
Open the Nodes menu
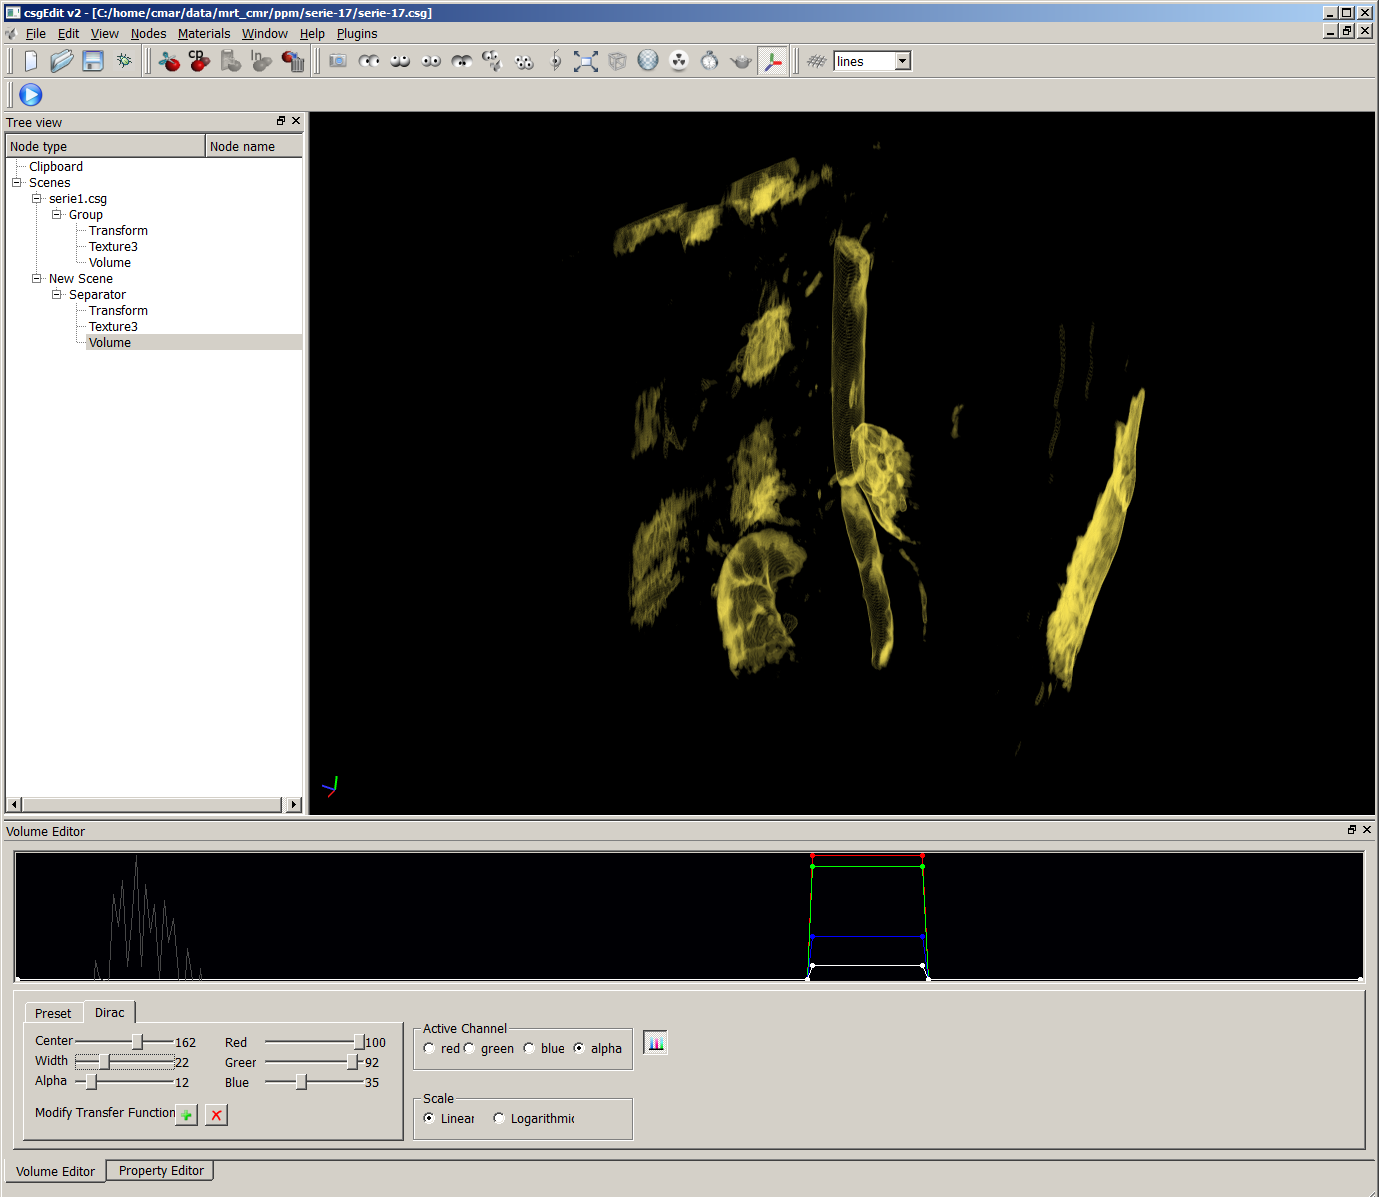[148, 33]
